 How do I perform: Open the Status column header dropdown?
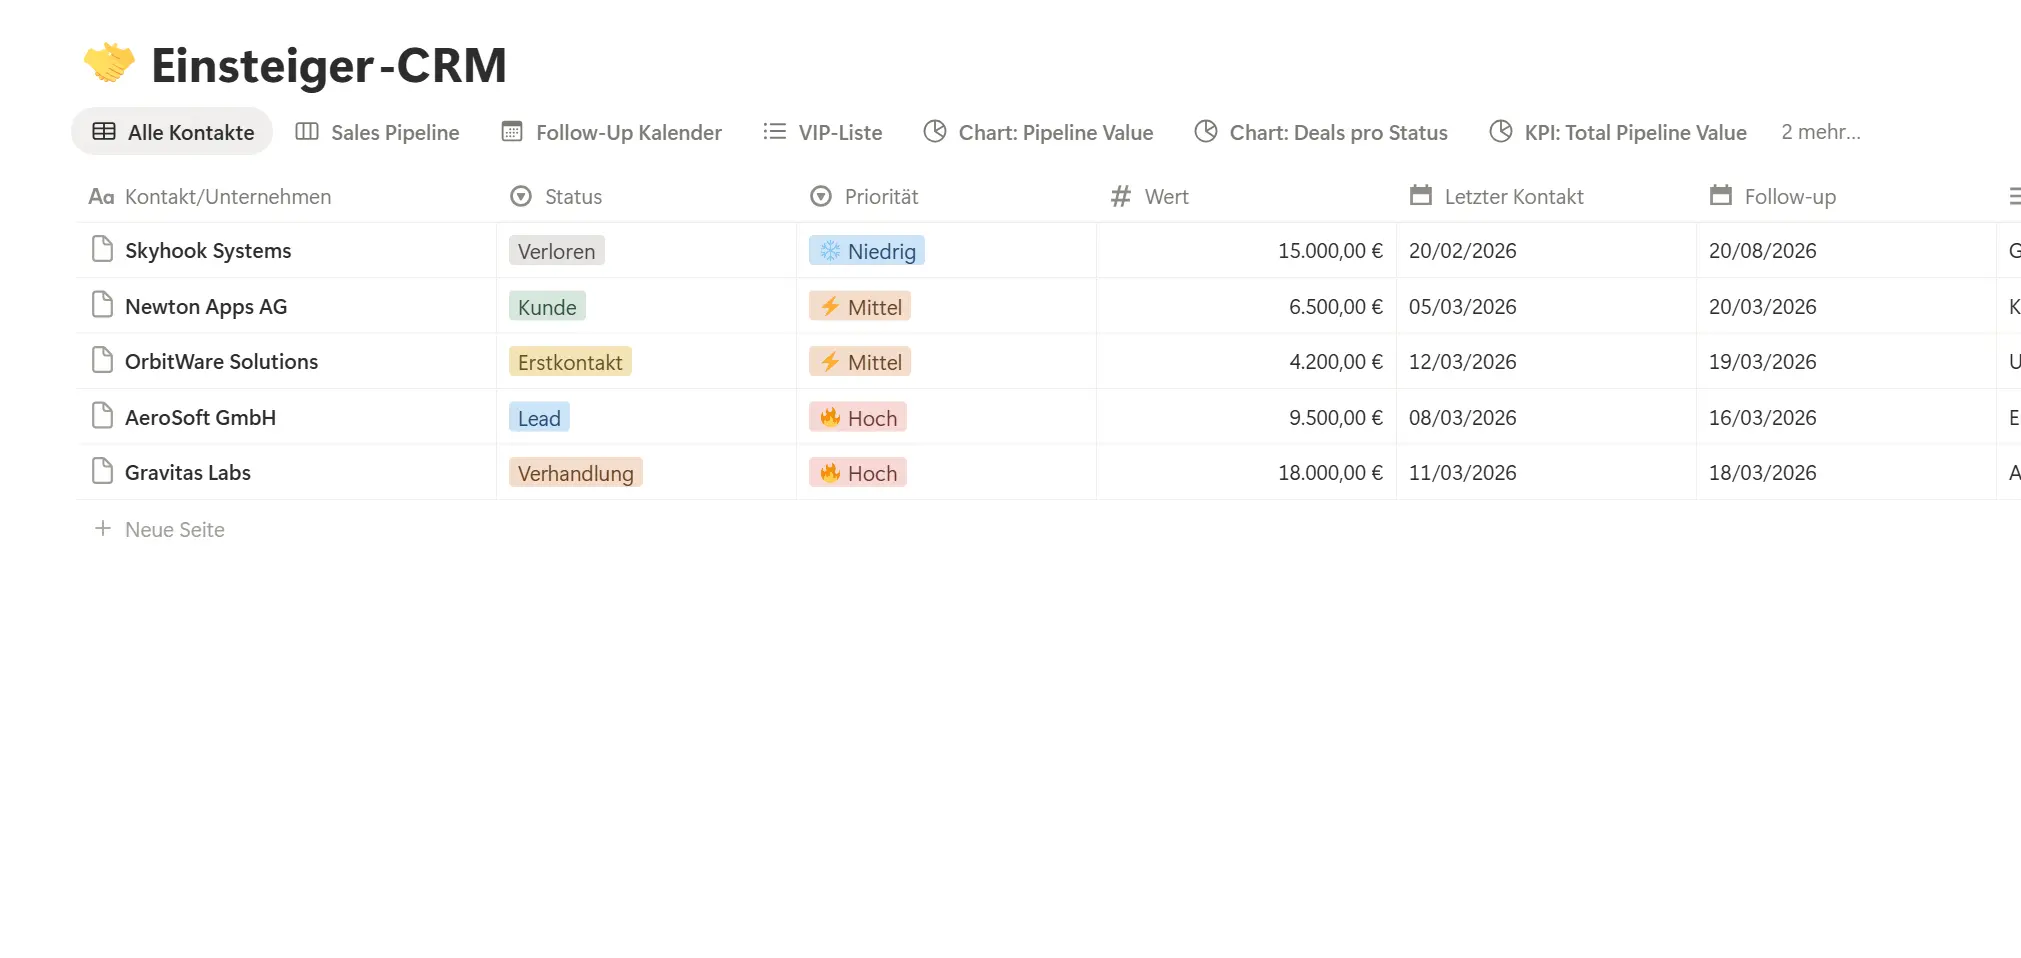pos(521,196)
